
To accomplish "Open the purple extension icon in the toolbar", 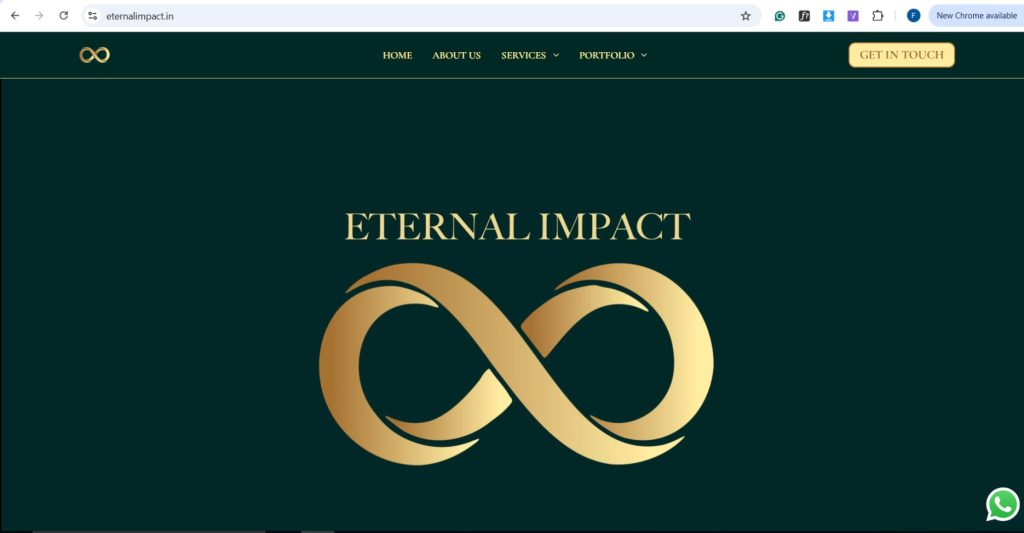I will (x=853, y=16).
